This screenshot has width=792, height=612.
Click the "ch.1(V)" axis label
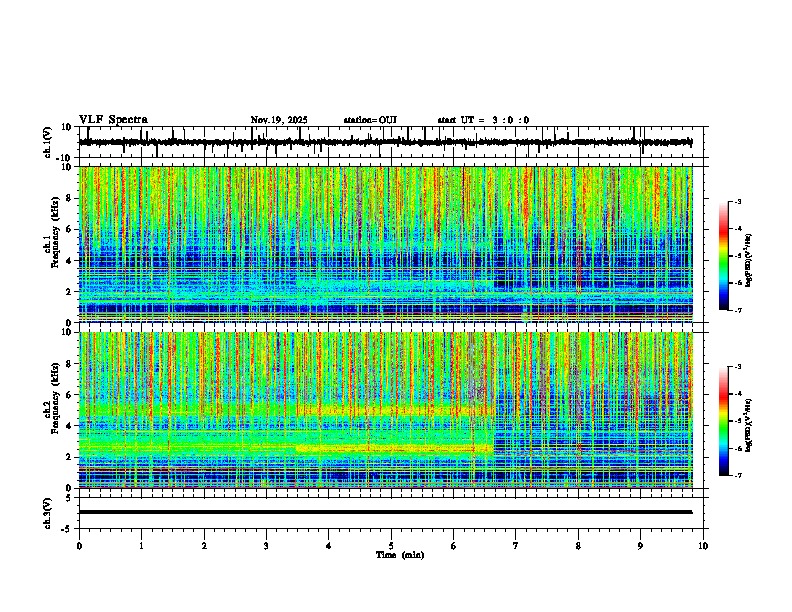point(48,142)
